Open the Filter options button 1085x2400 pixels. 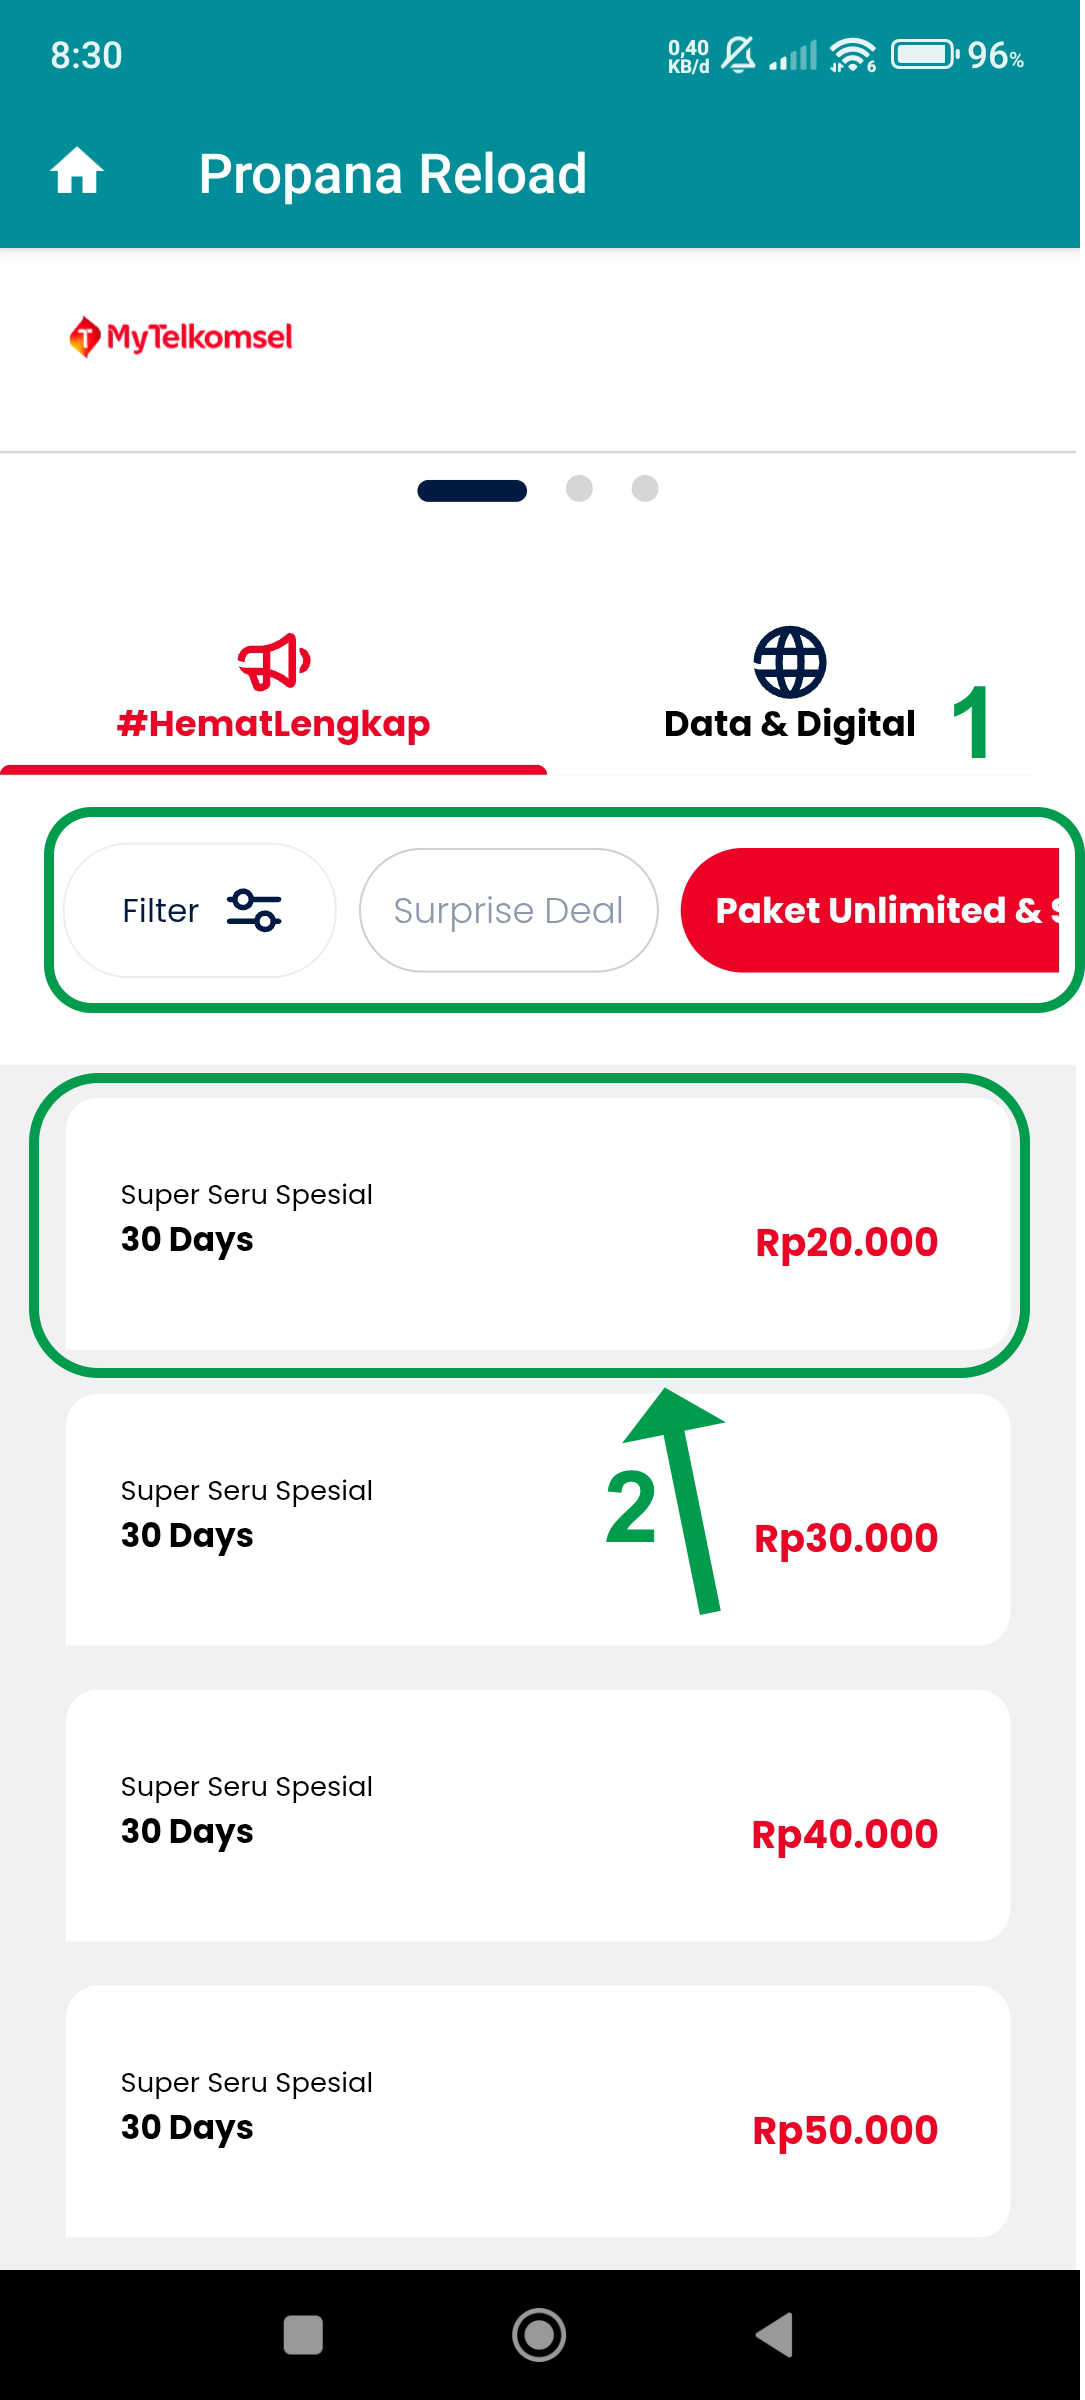coord(200,910)
